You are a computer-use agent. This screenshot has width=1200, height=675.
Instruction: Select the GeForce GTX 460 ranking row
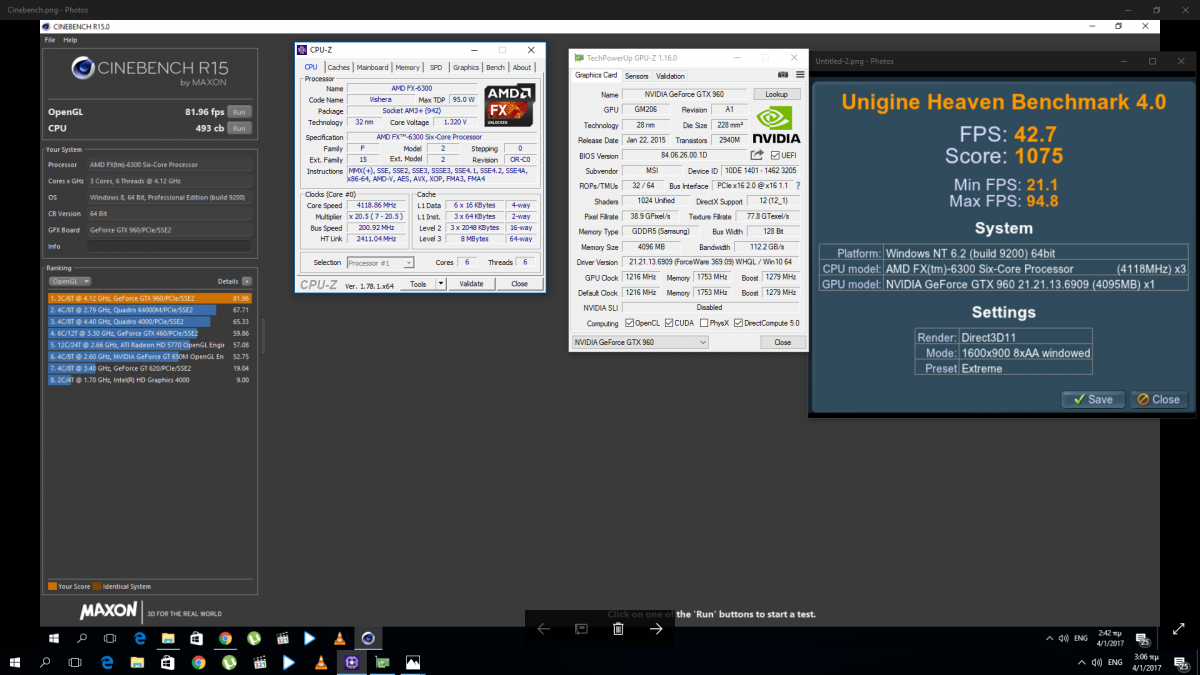(150, 333)
